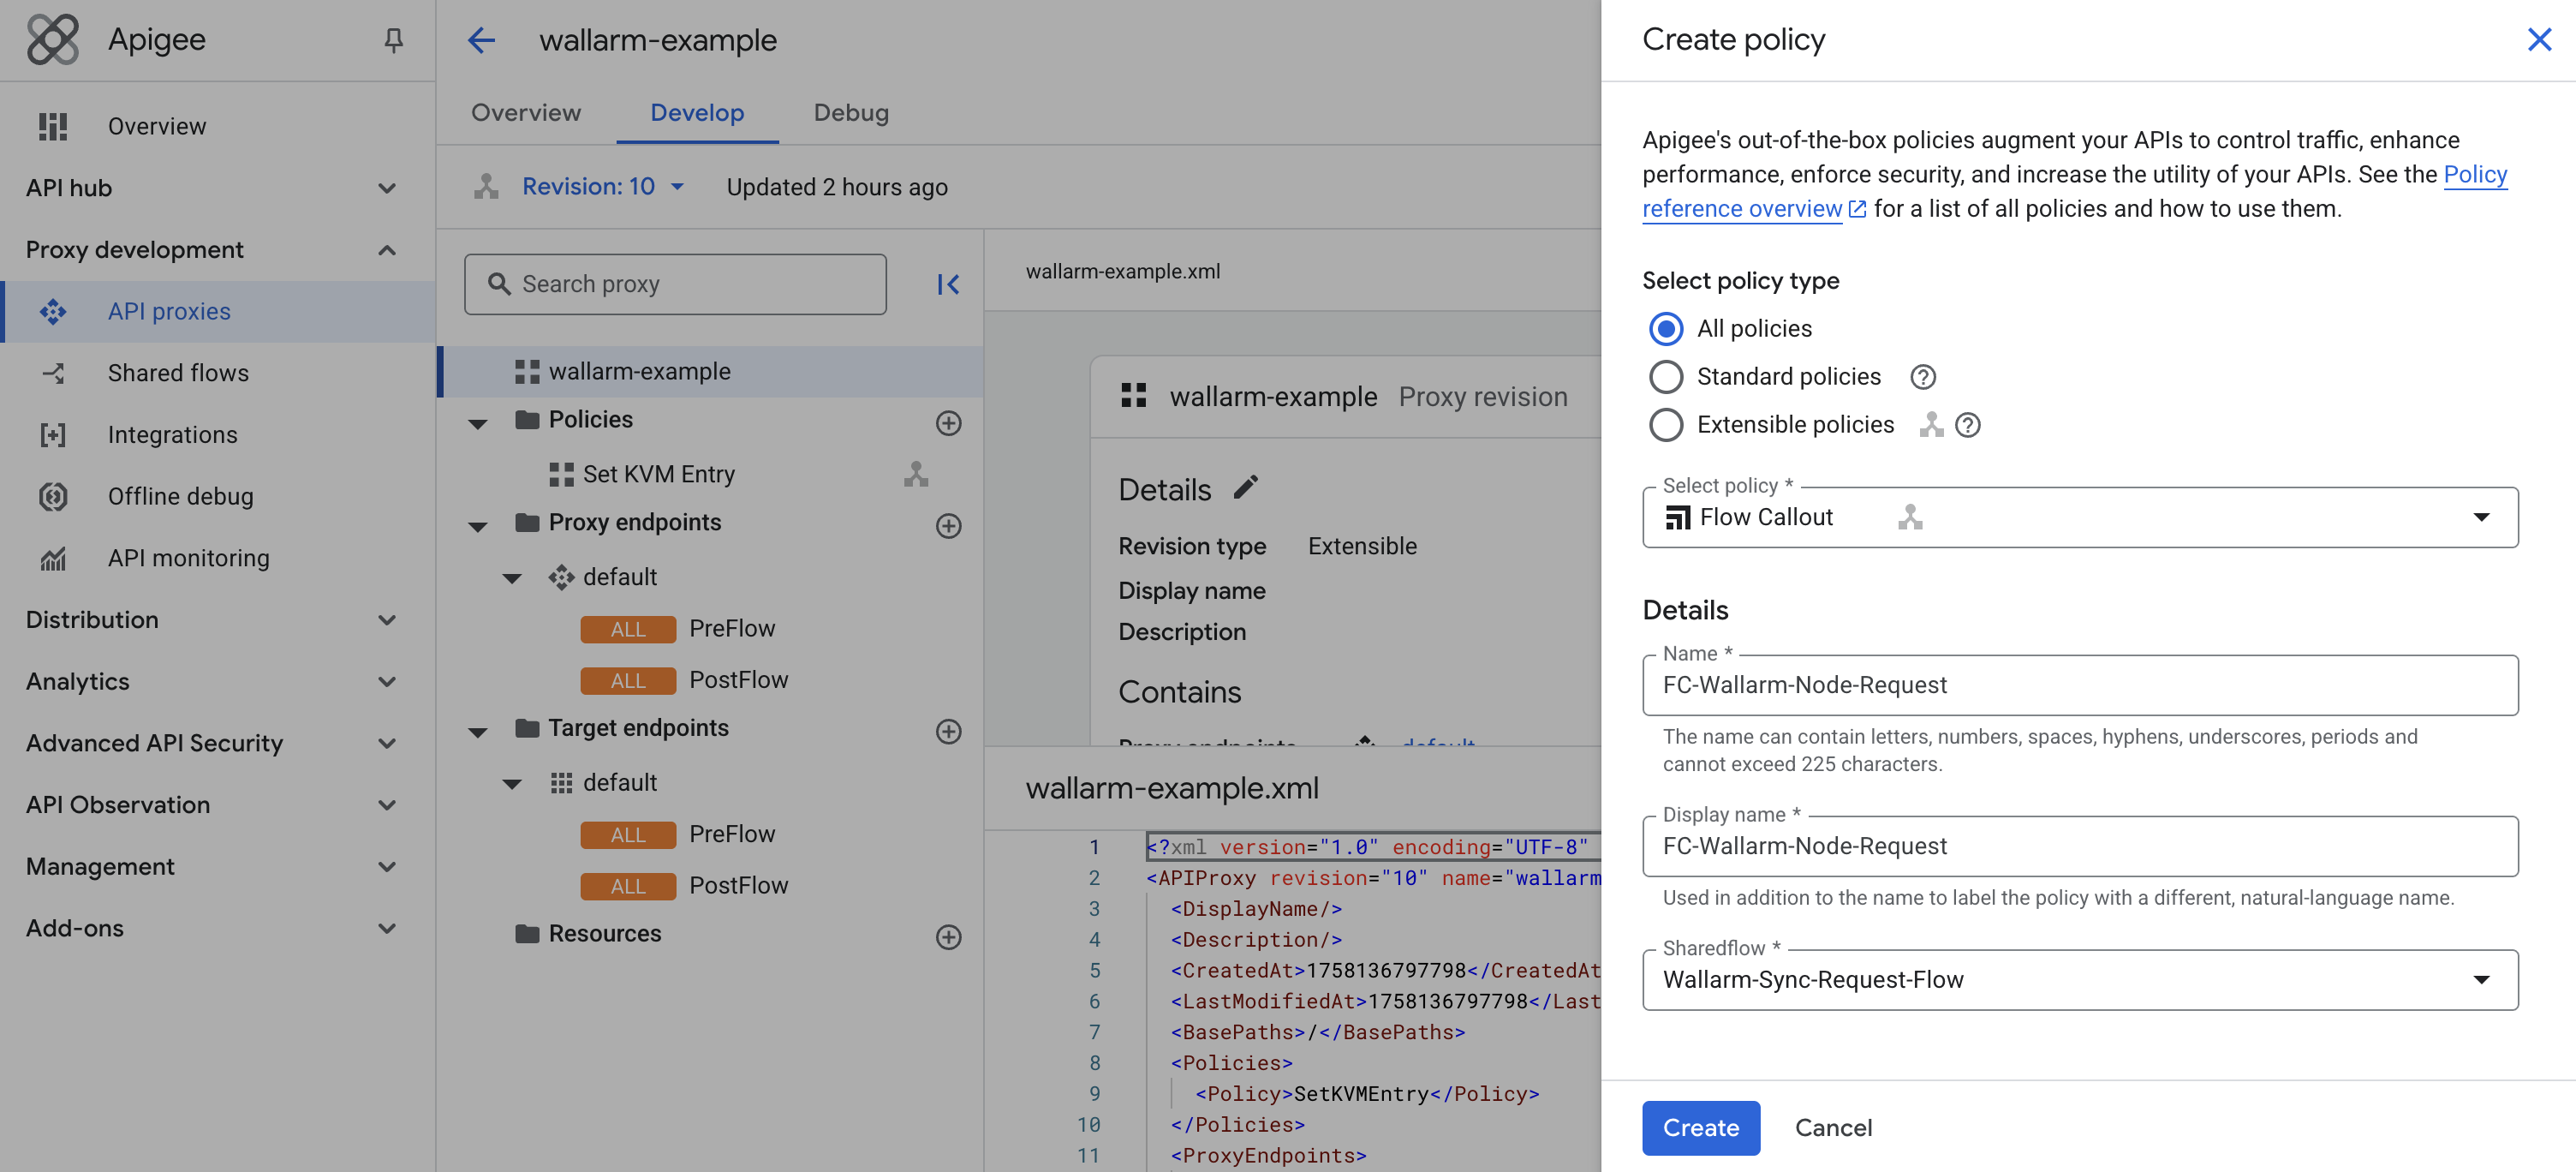
Task: Click the Create button
Action: point(1700,1127)
